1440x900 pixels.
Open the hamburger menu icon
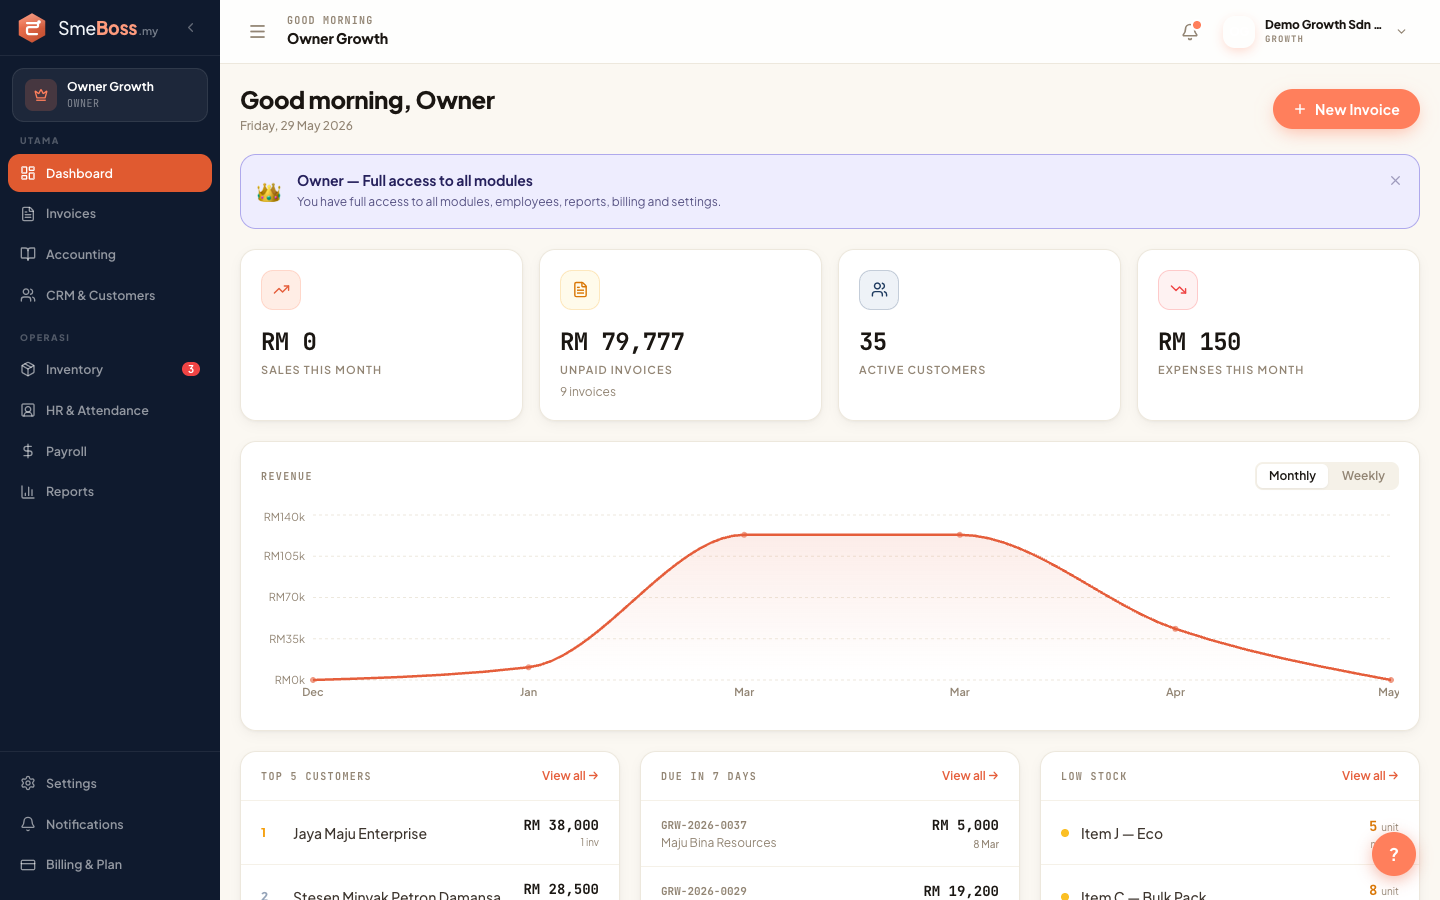[x=257, y=32]
